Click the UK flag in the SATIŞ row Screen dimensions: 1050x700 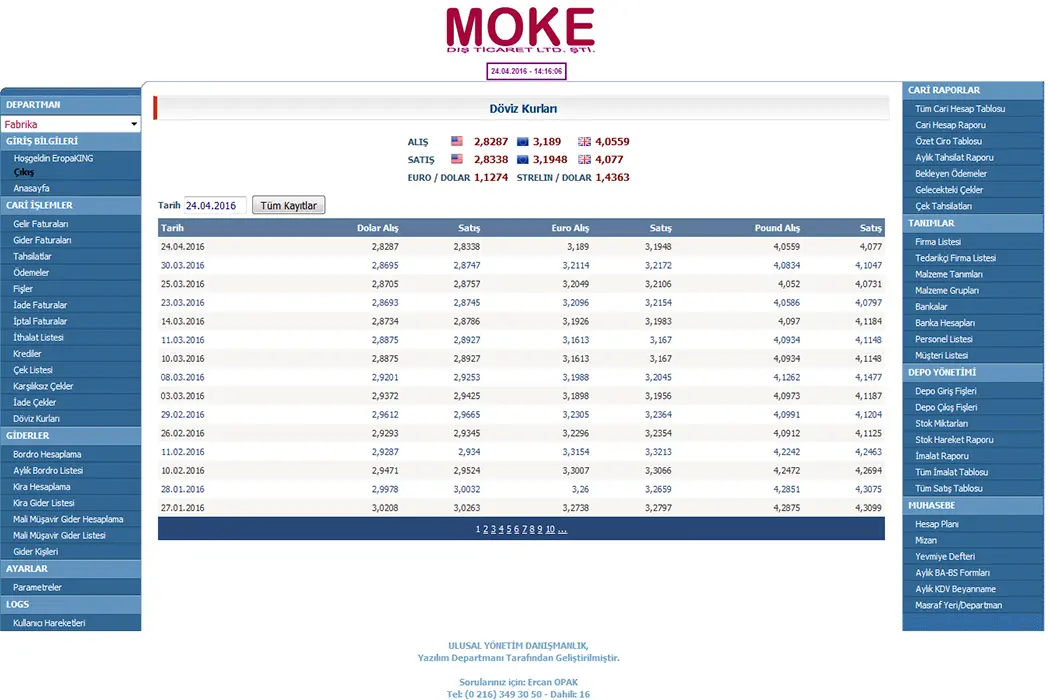point(584,159)
